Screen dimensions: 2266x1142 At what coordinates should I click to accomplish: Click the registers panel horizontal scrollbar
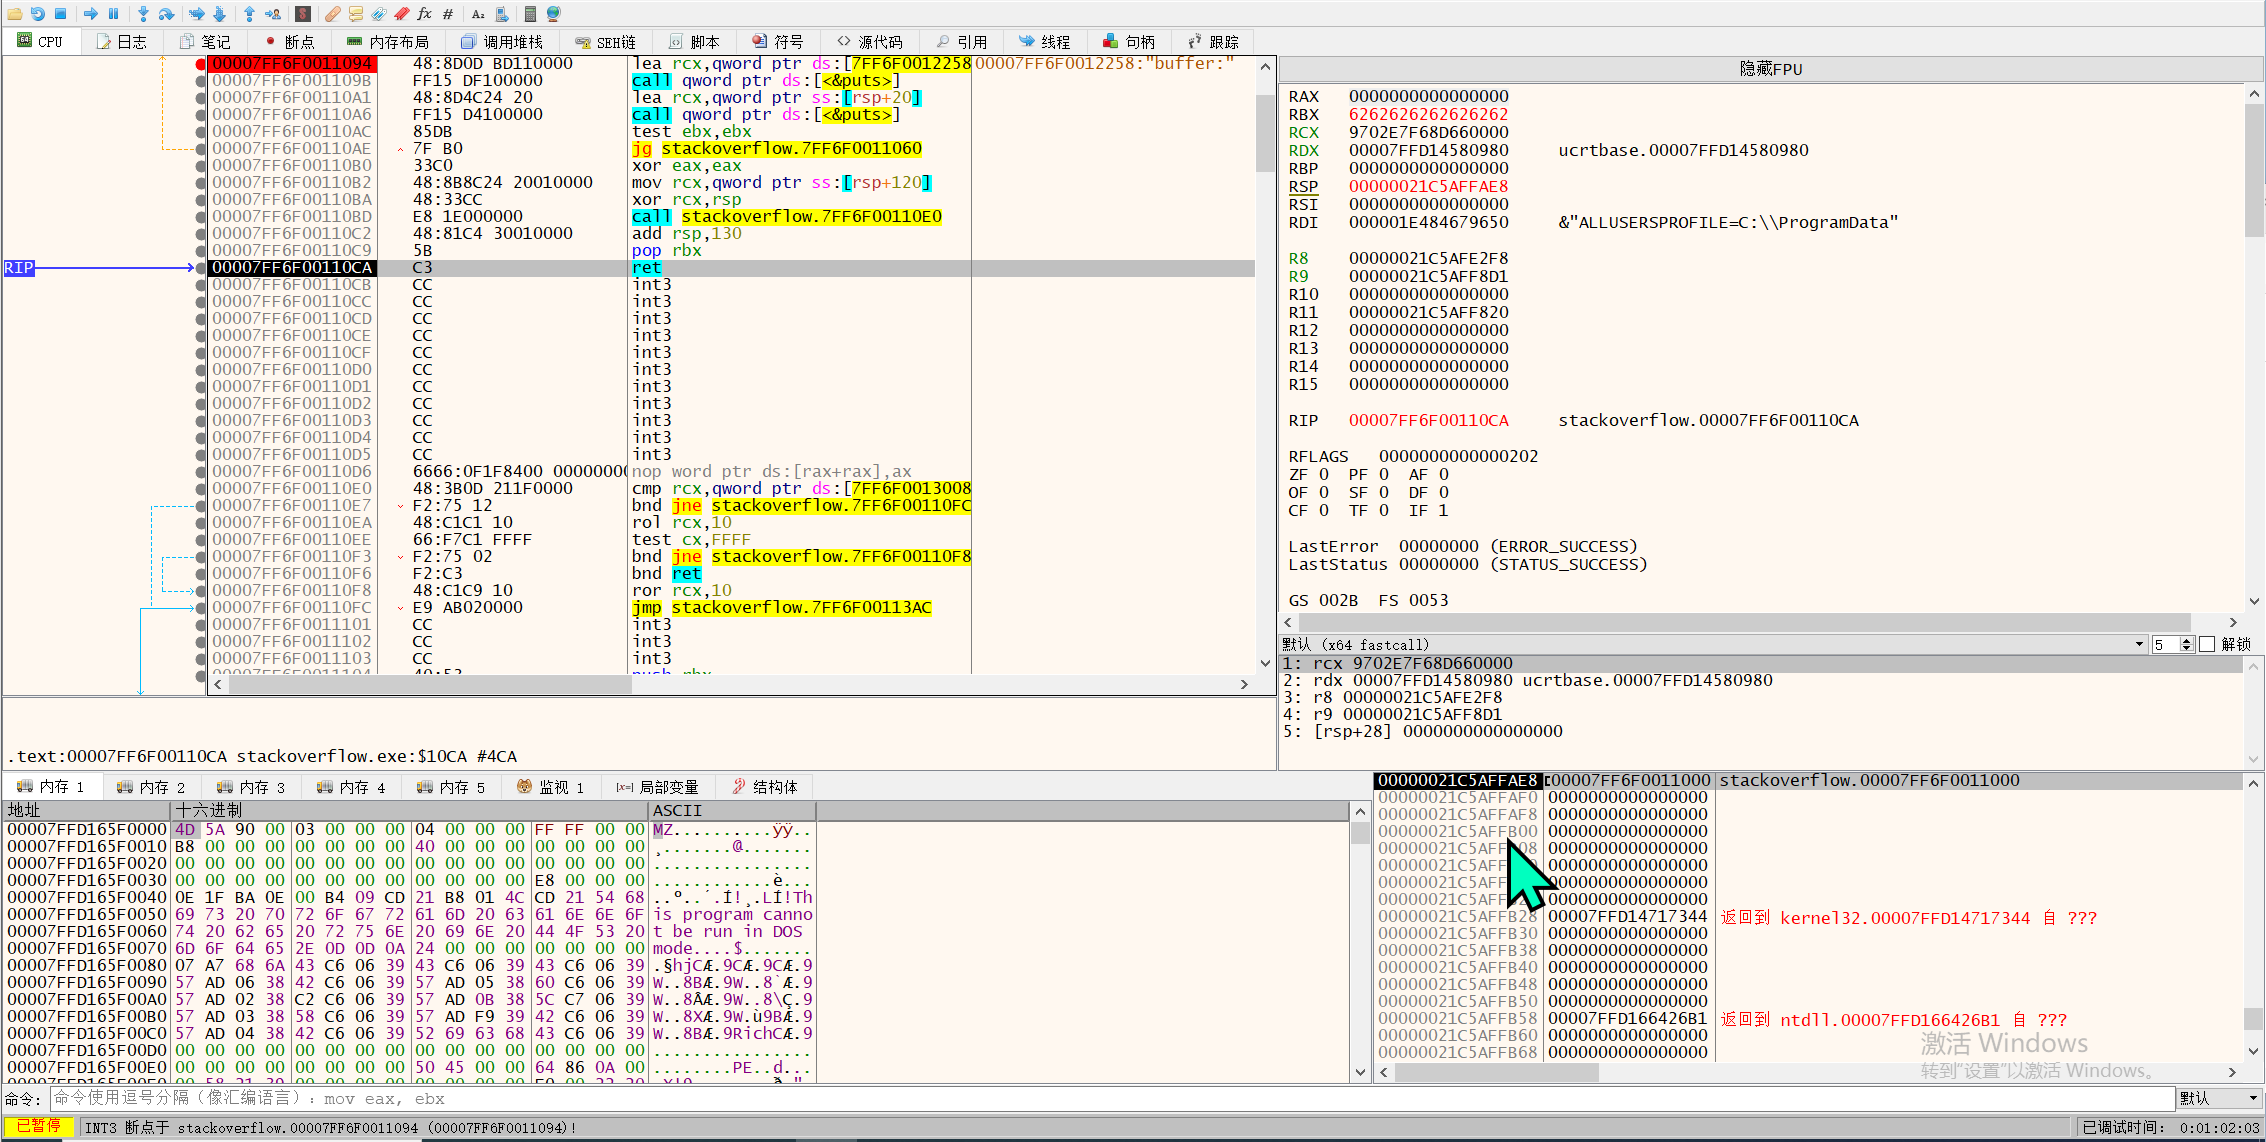[1745, 622]
